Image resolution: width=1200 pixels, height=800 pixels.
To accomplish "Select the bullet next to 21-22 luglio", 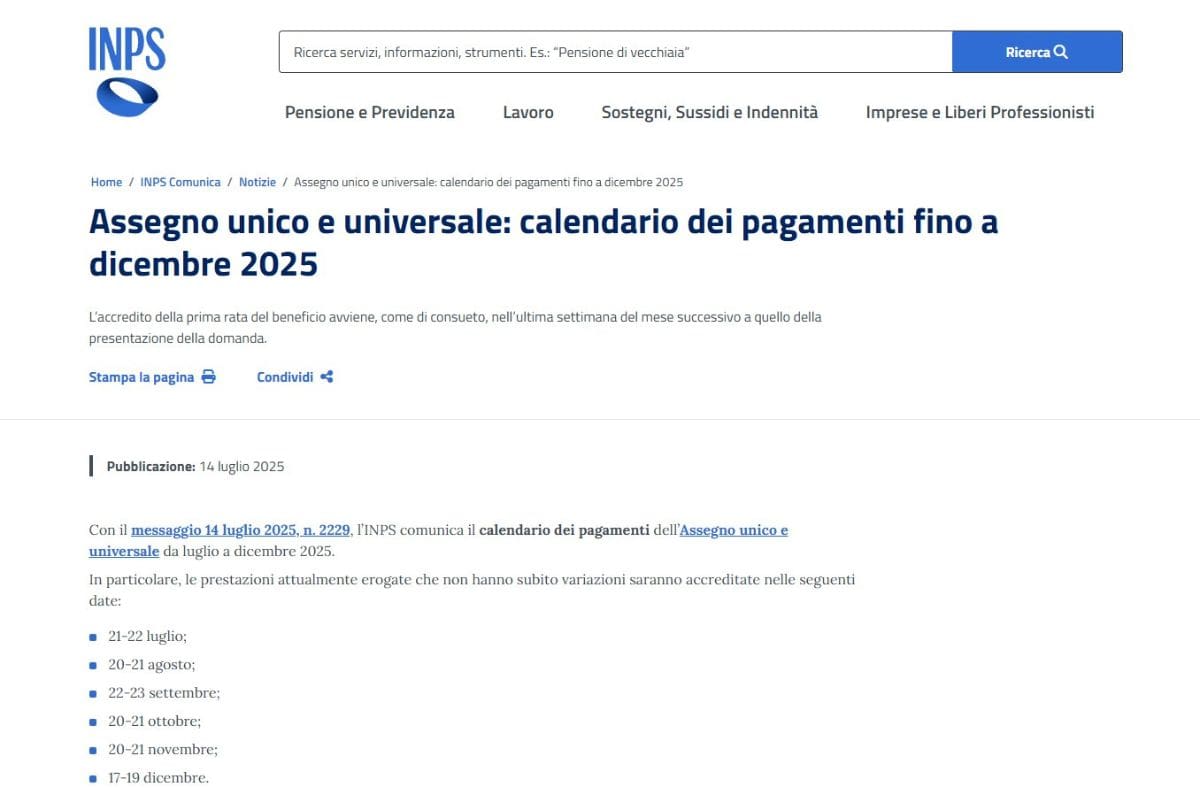I will point(95,637).
